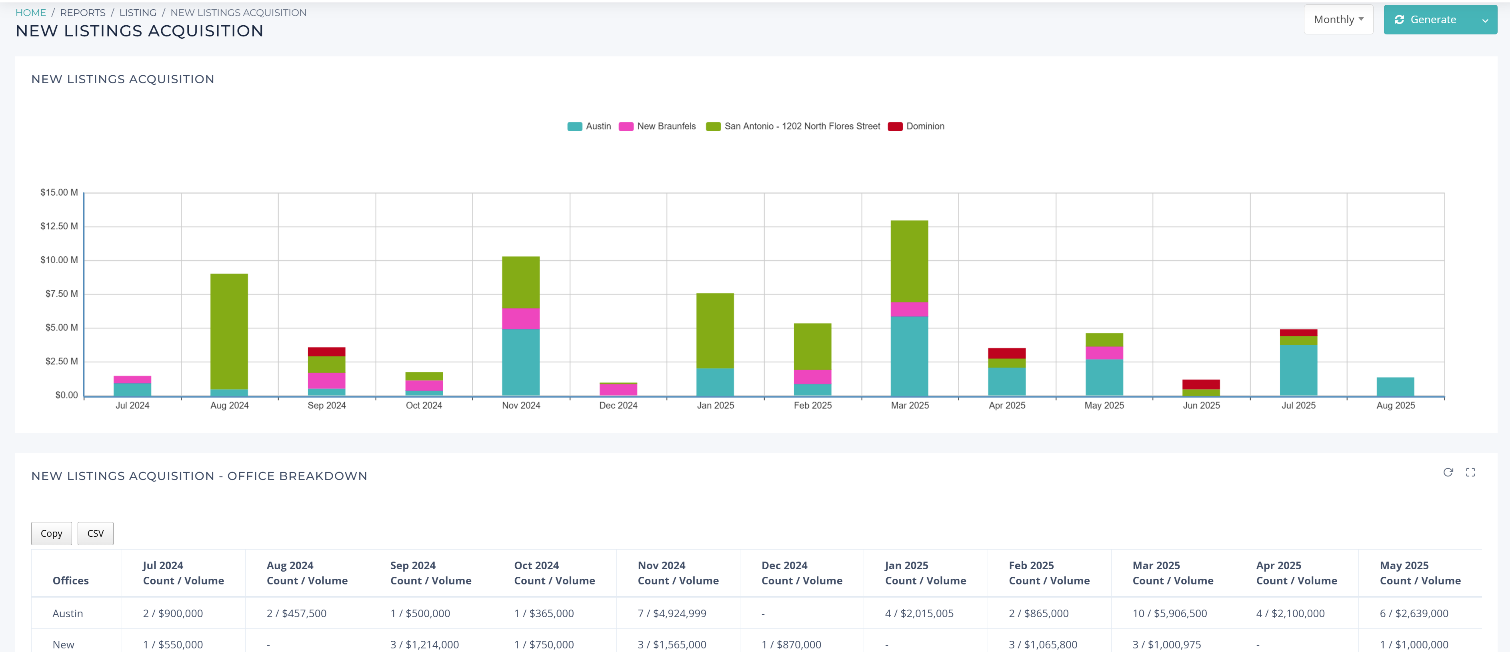Click the Generate button

tap(1427, 20)
